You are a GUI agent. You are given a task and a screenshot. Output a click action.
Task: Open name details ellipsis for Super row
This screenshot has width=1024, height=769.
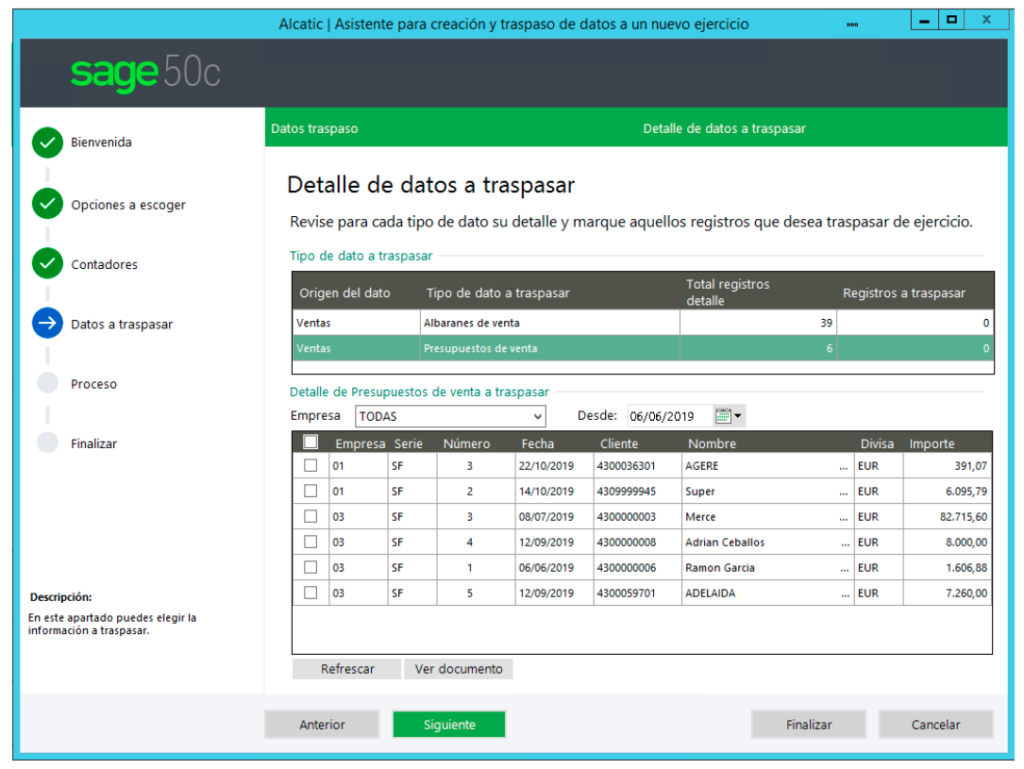click(x=844, y=492)
